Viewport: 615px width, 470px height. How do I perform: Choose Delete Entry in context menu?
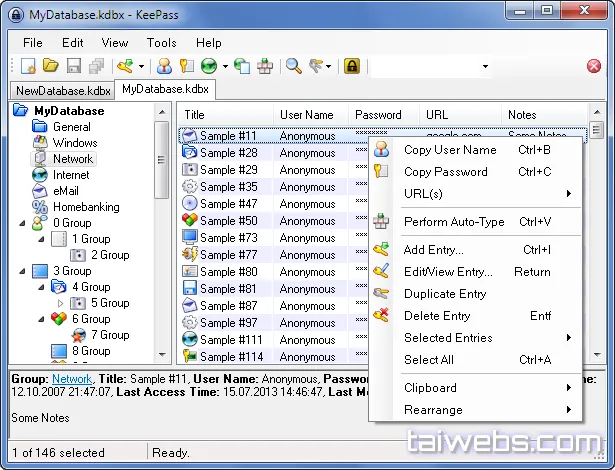(x=476, y=316)
